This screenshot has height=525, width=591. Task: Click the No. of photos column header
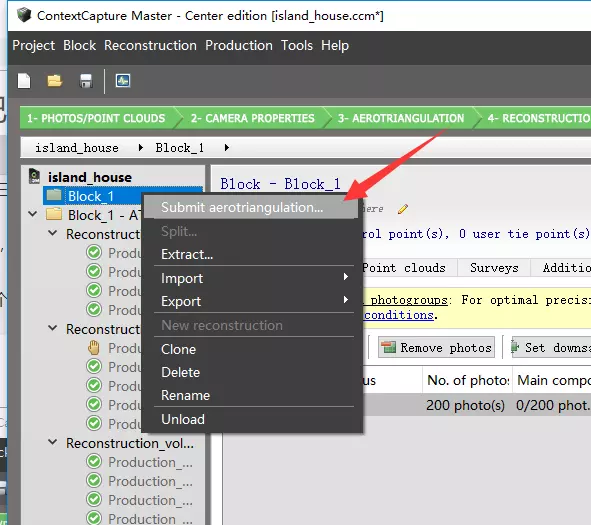pyautogui.click(x=467, y=380)
